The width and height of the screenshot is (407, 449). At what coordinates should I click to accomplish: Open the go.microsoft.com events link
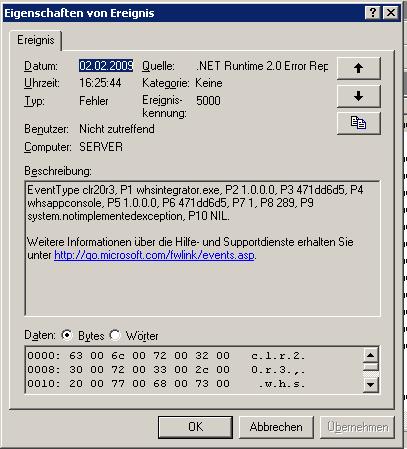coord(154,255)
